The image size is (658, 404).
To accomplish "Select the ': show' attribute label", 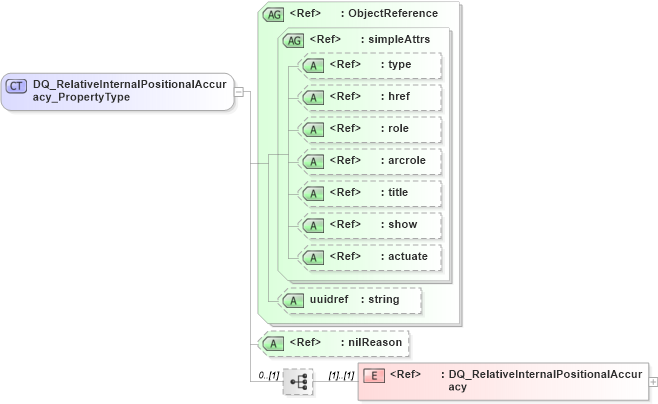I will [x=399, y=224].
